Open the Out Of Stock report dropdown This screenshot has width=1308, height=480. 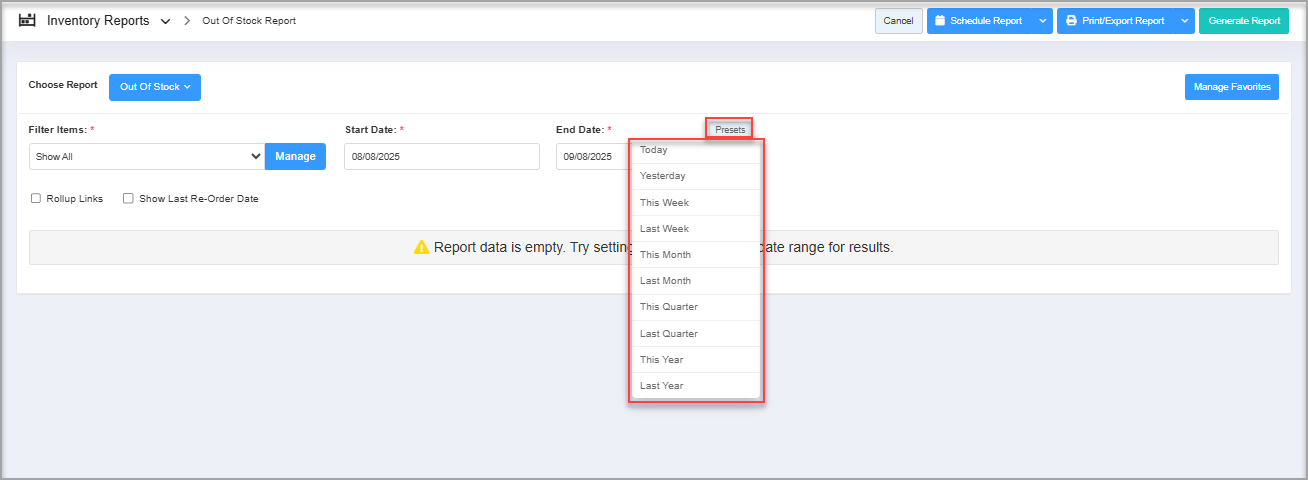click(154, 87)
